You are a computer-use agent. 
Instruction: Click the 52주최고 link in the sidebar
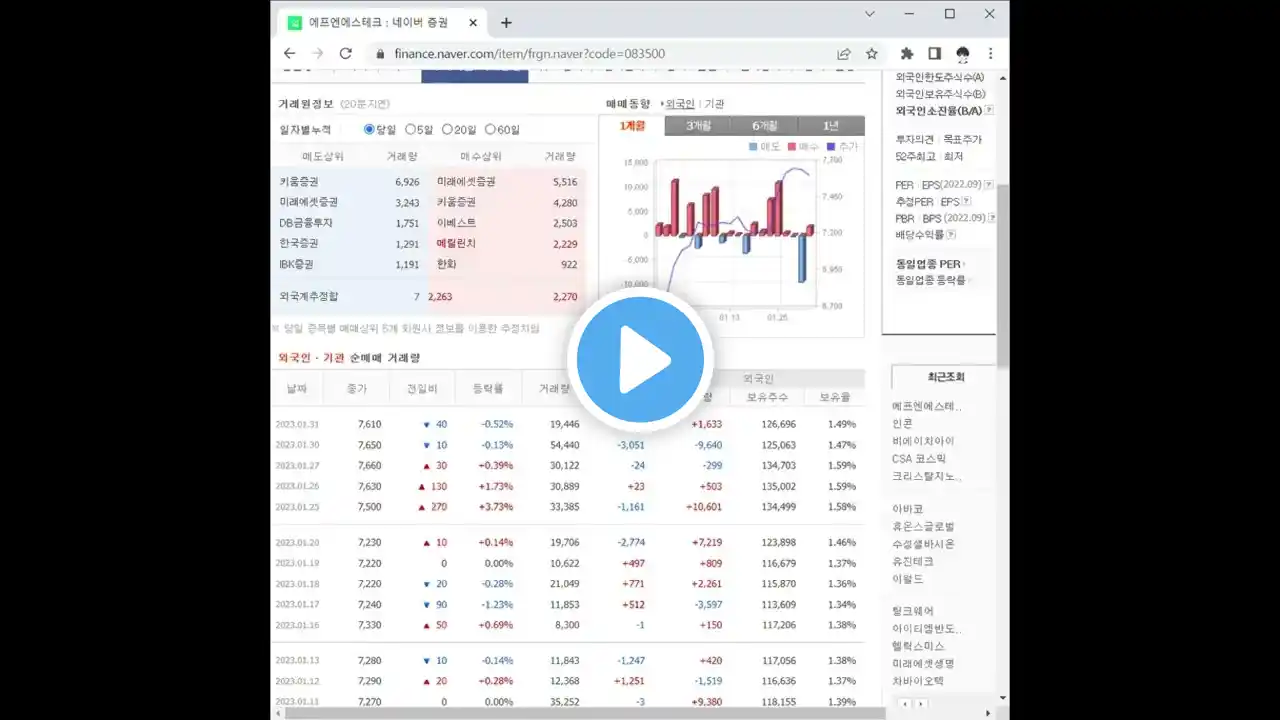pyautogui.click(x=915, y=157)
